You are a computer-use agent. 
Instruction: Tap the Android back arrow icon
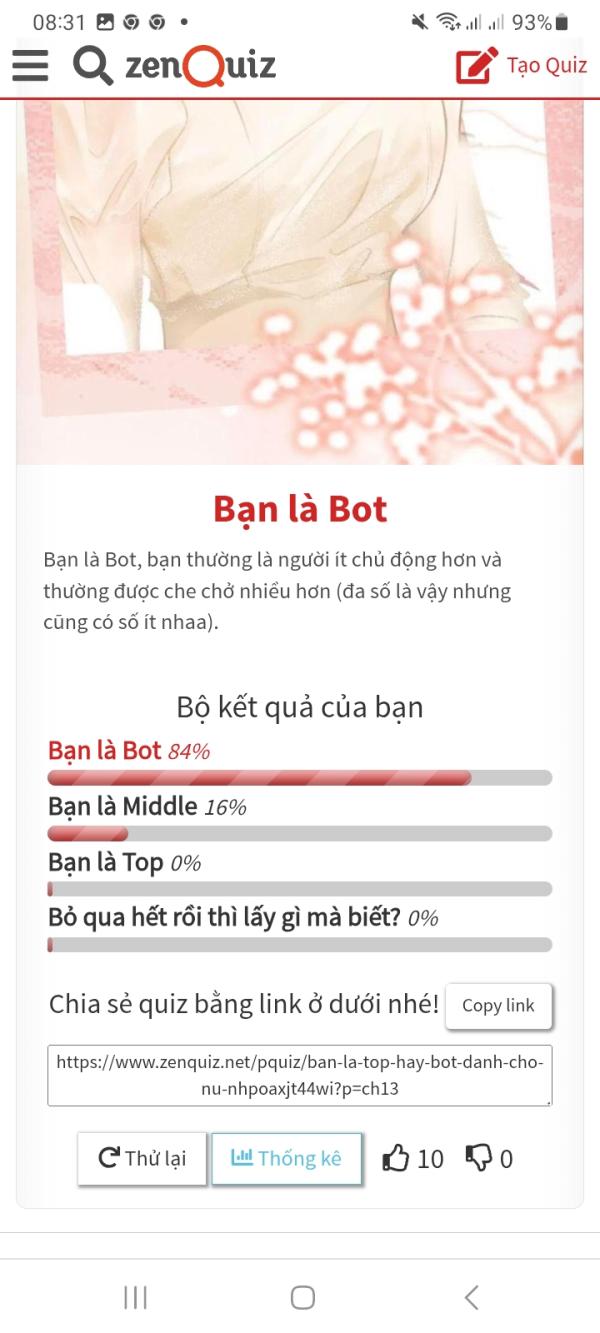click(x=471, y=1297)
